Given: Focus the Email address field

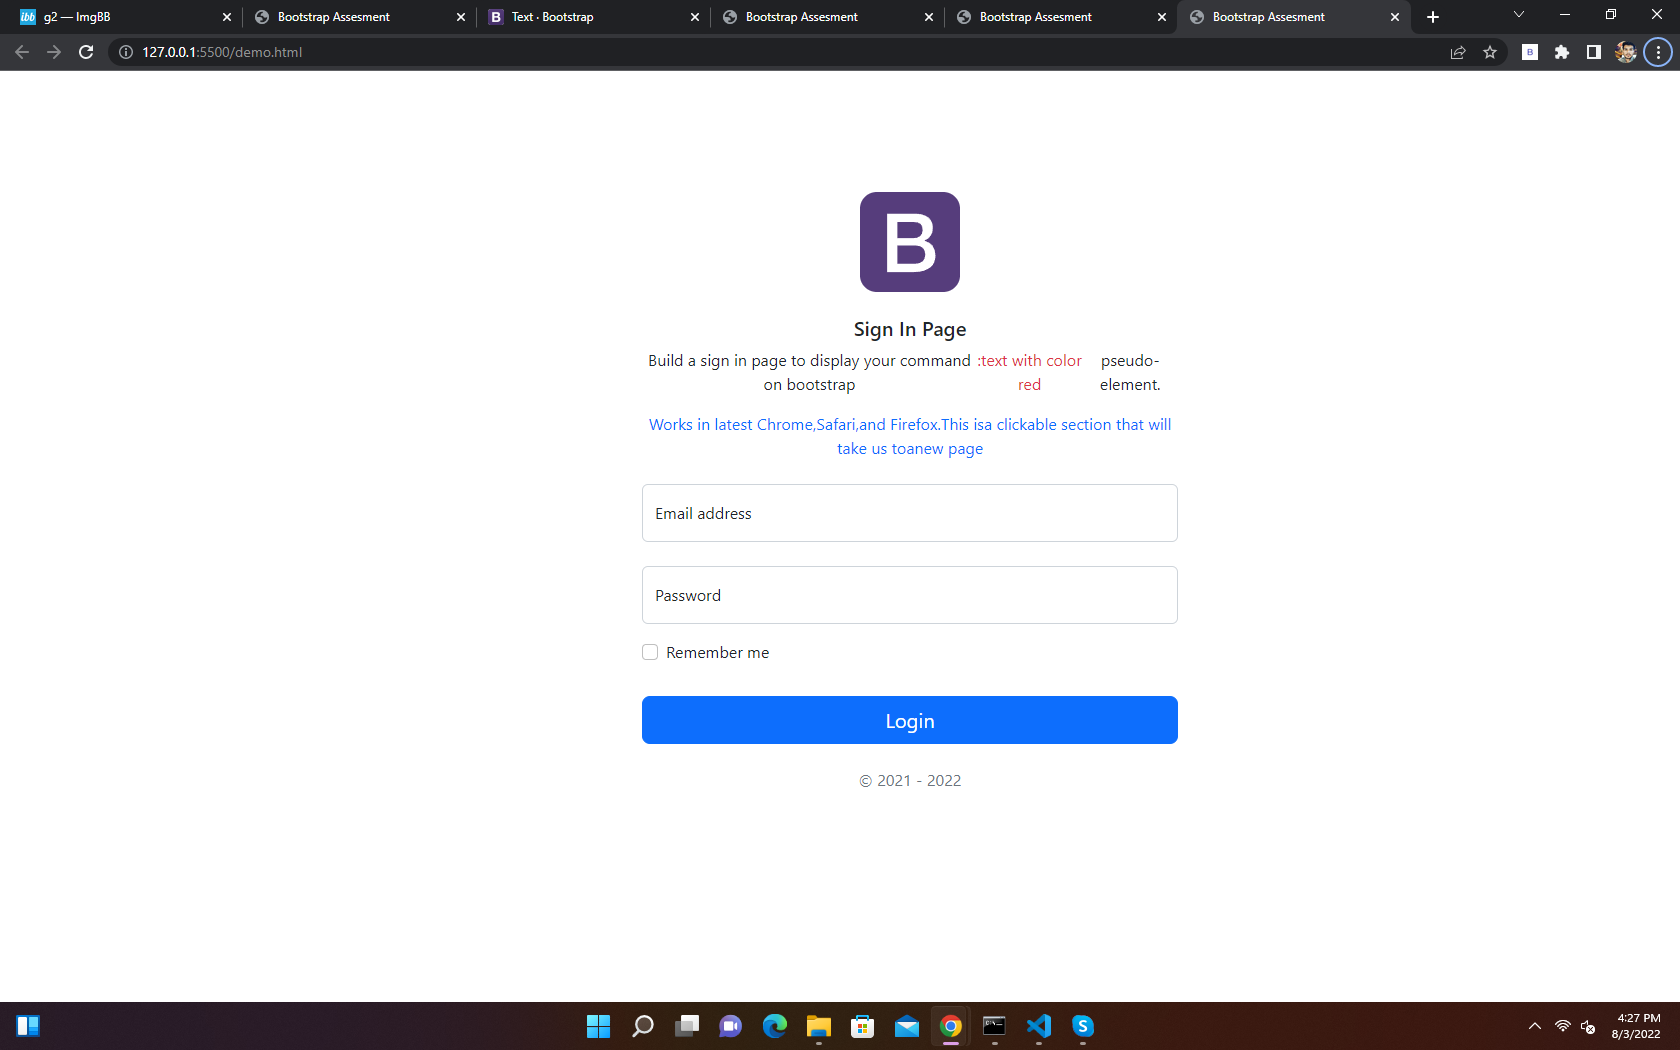Looking at the screenshot, I should click(x=910, y=513).
